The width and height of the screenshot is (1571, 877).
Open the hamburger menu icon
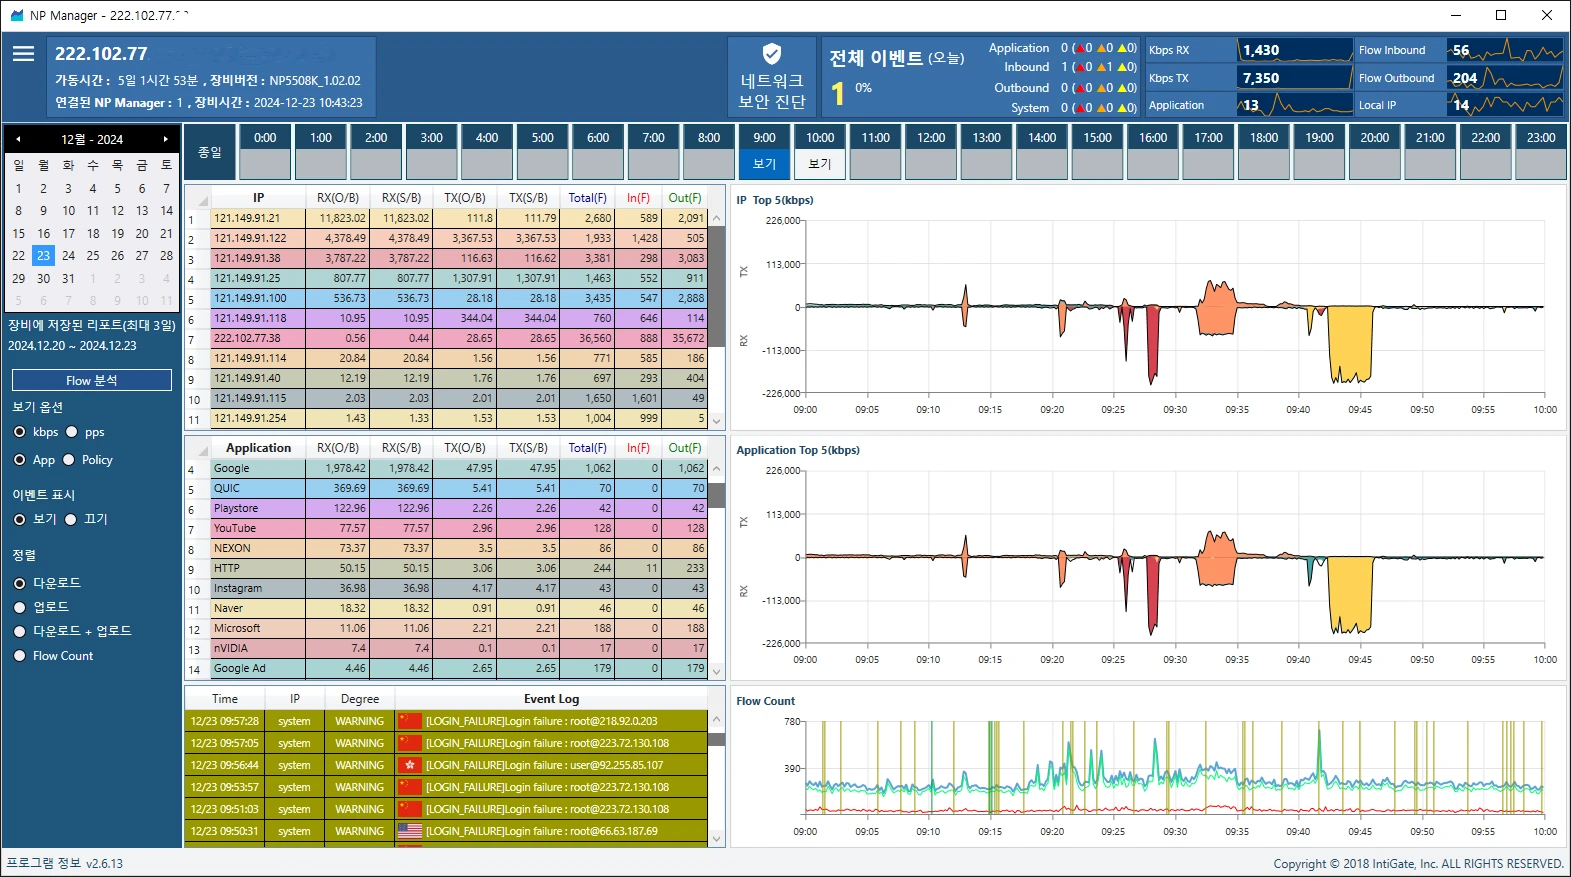23,54
